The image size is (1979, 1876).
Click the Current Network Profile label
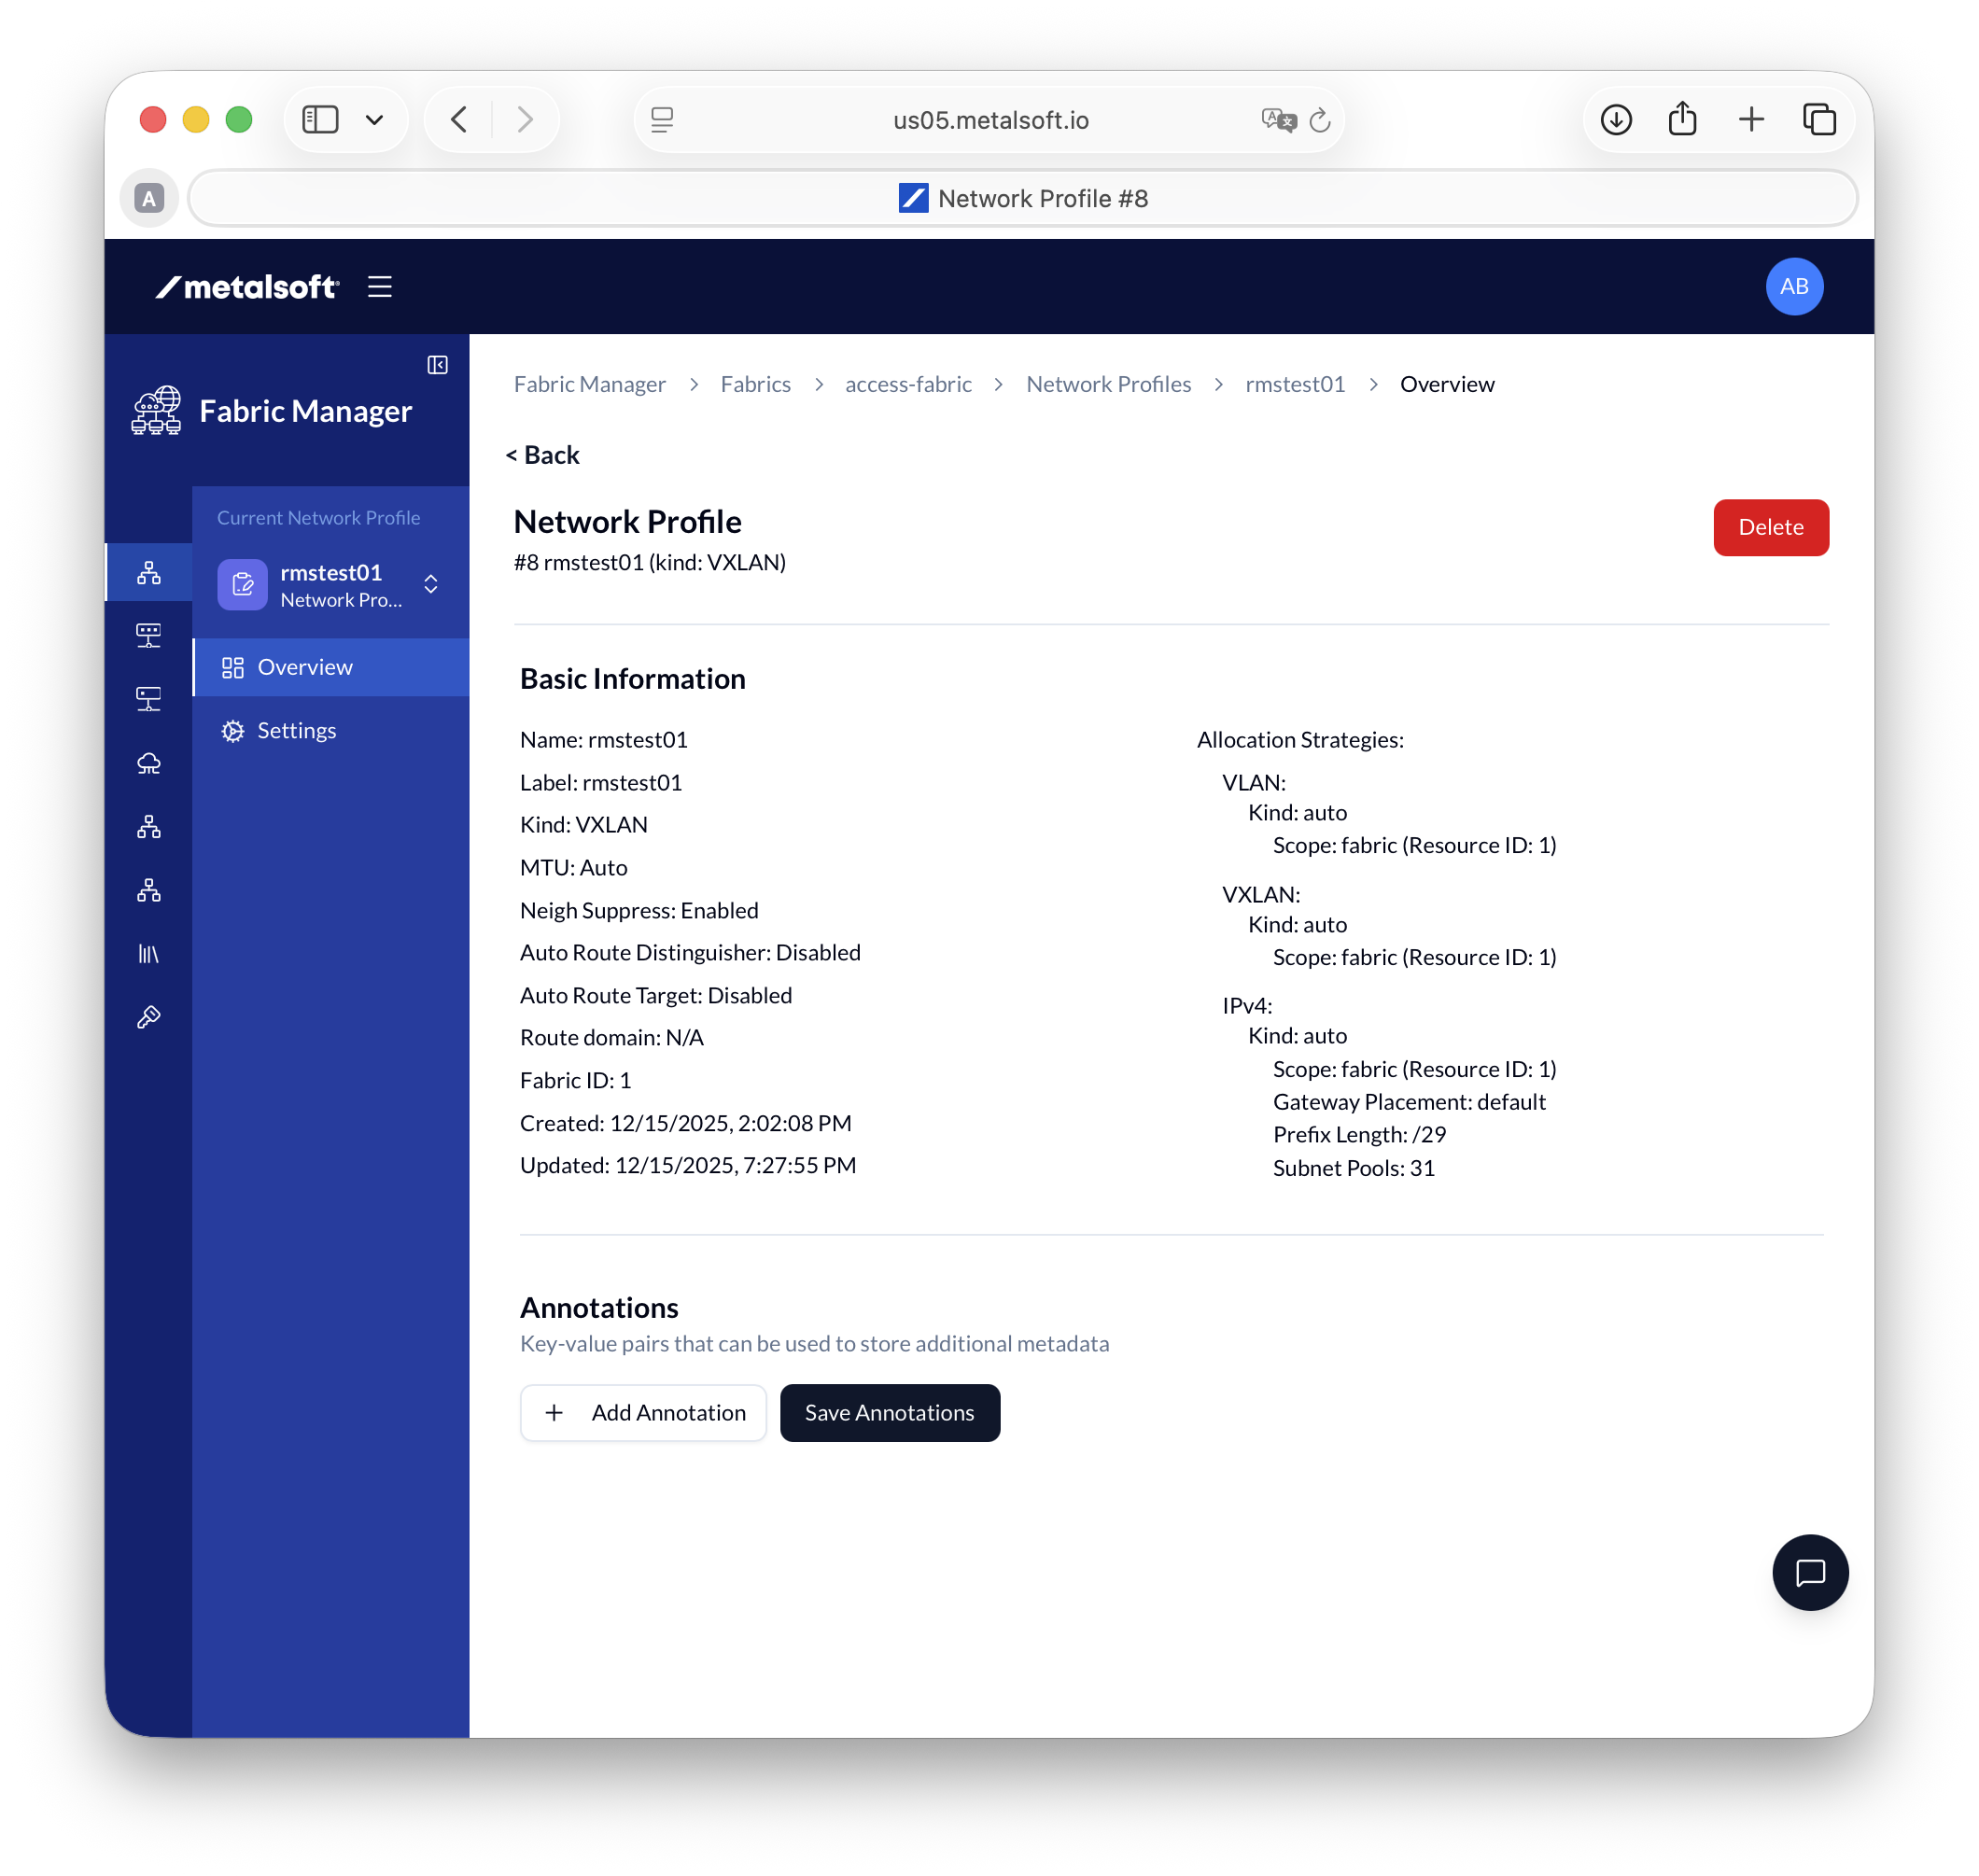pos(318,517)
